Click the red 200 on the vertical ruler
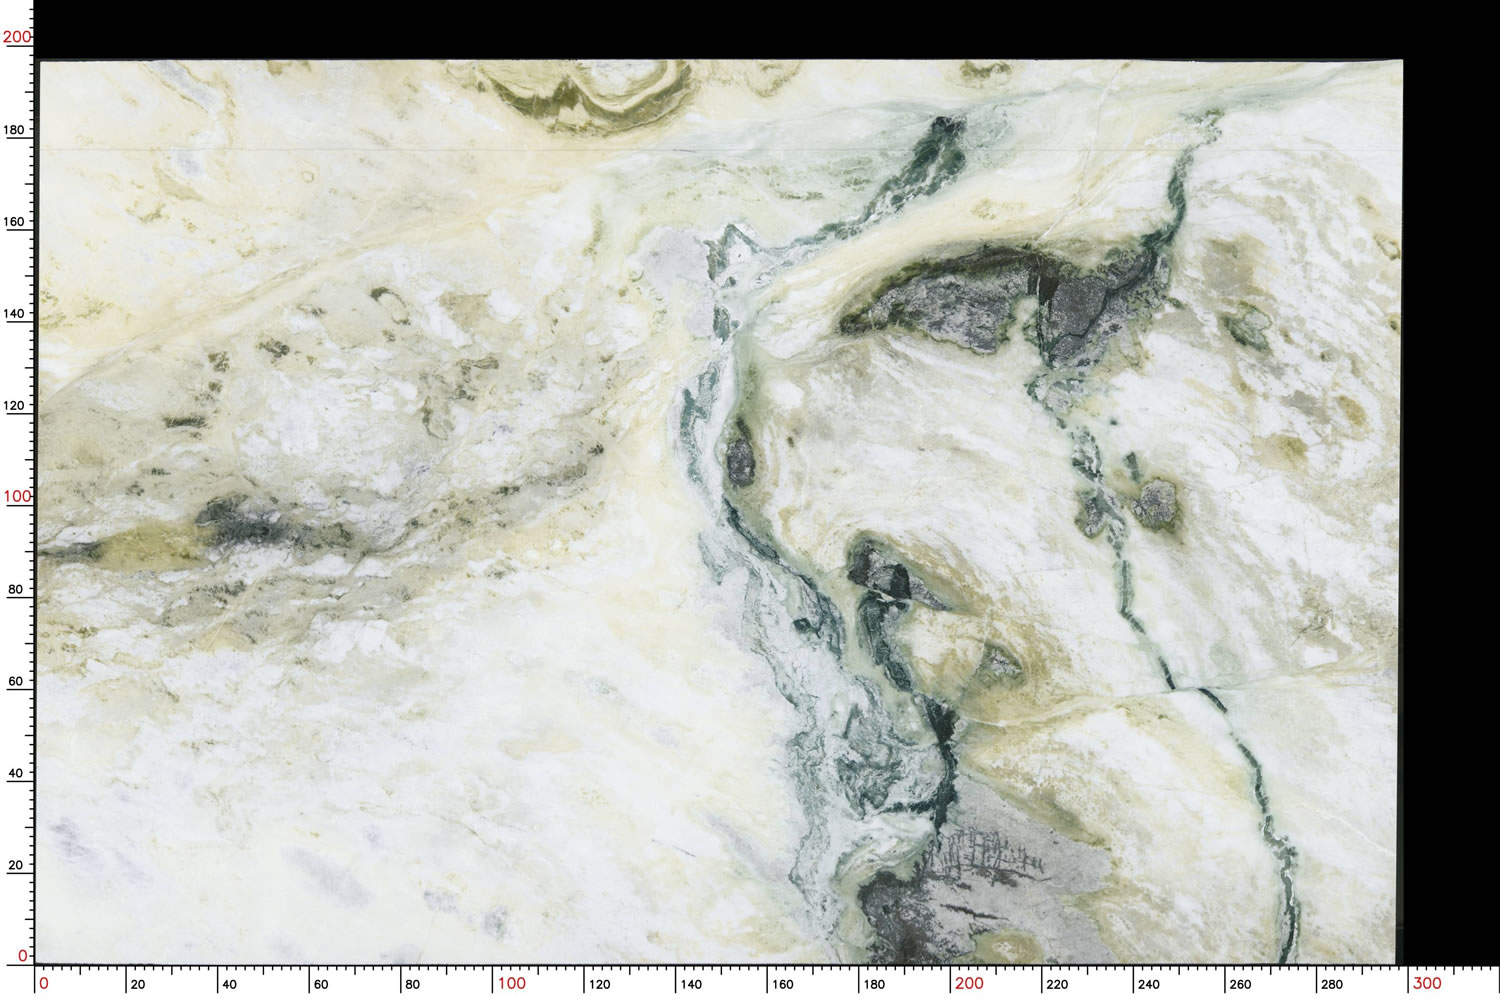Image resolution: width=1500 pixels, height=1000 pixels. coord(17,37)
